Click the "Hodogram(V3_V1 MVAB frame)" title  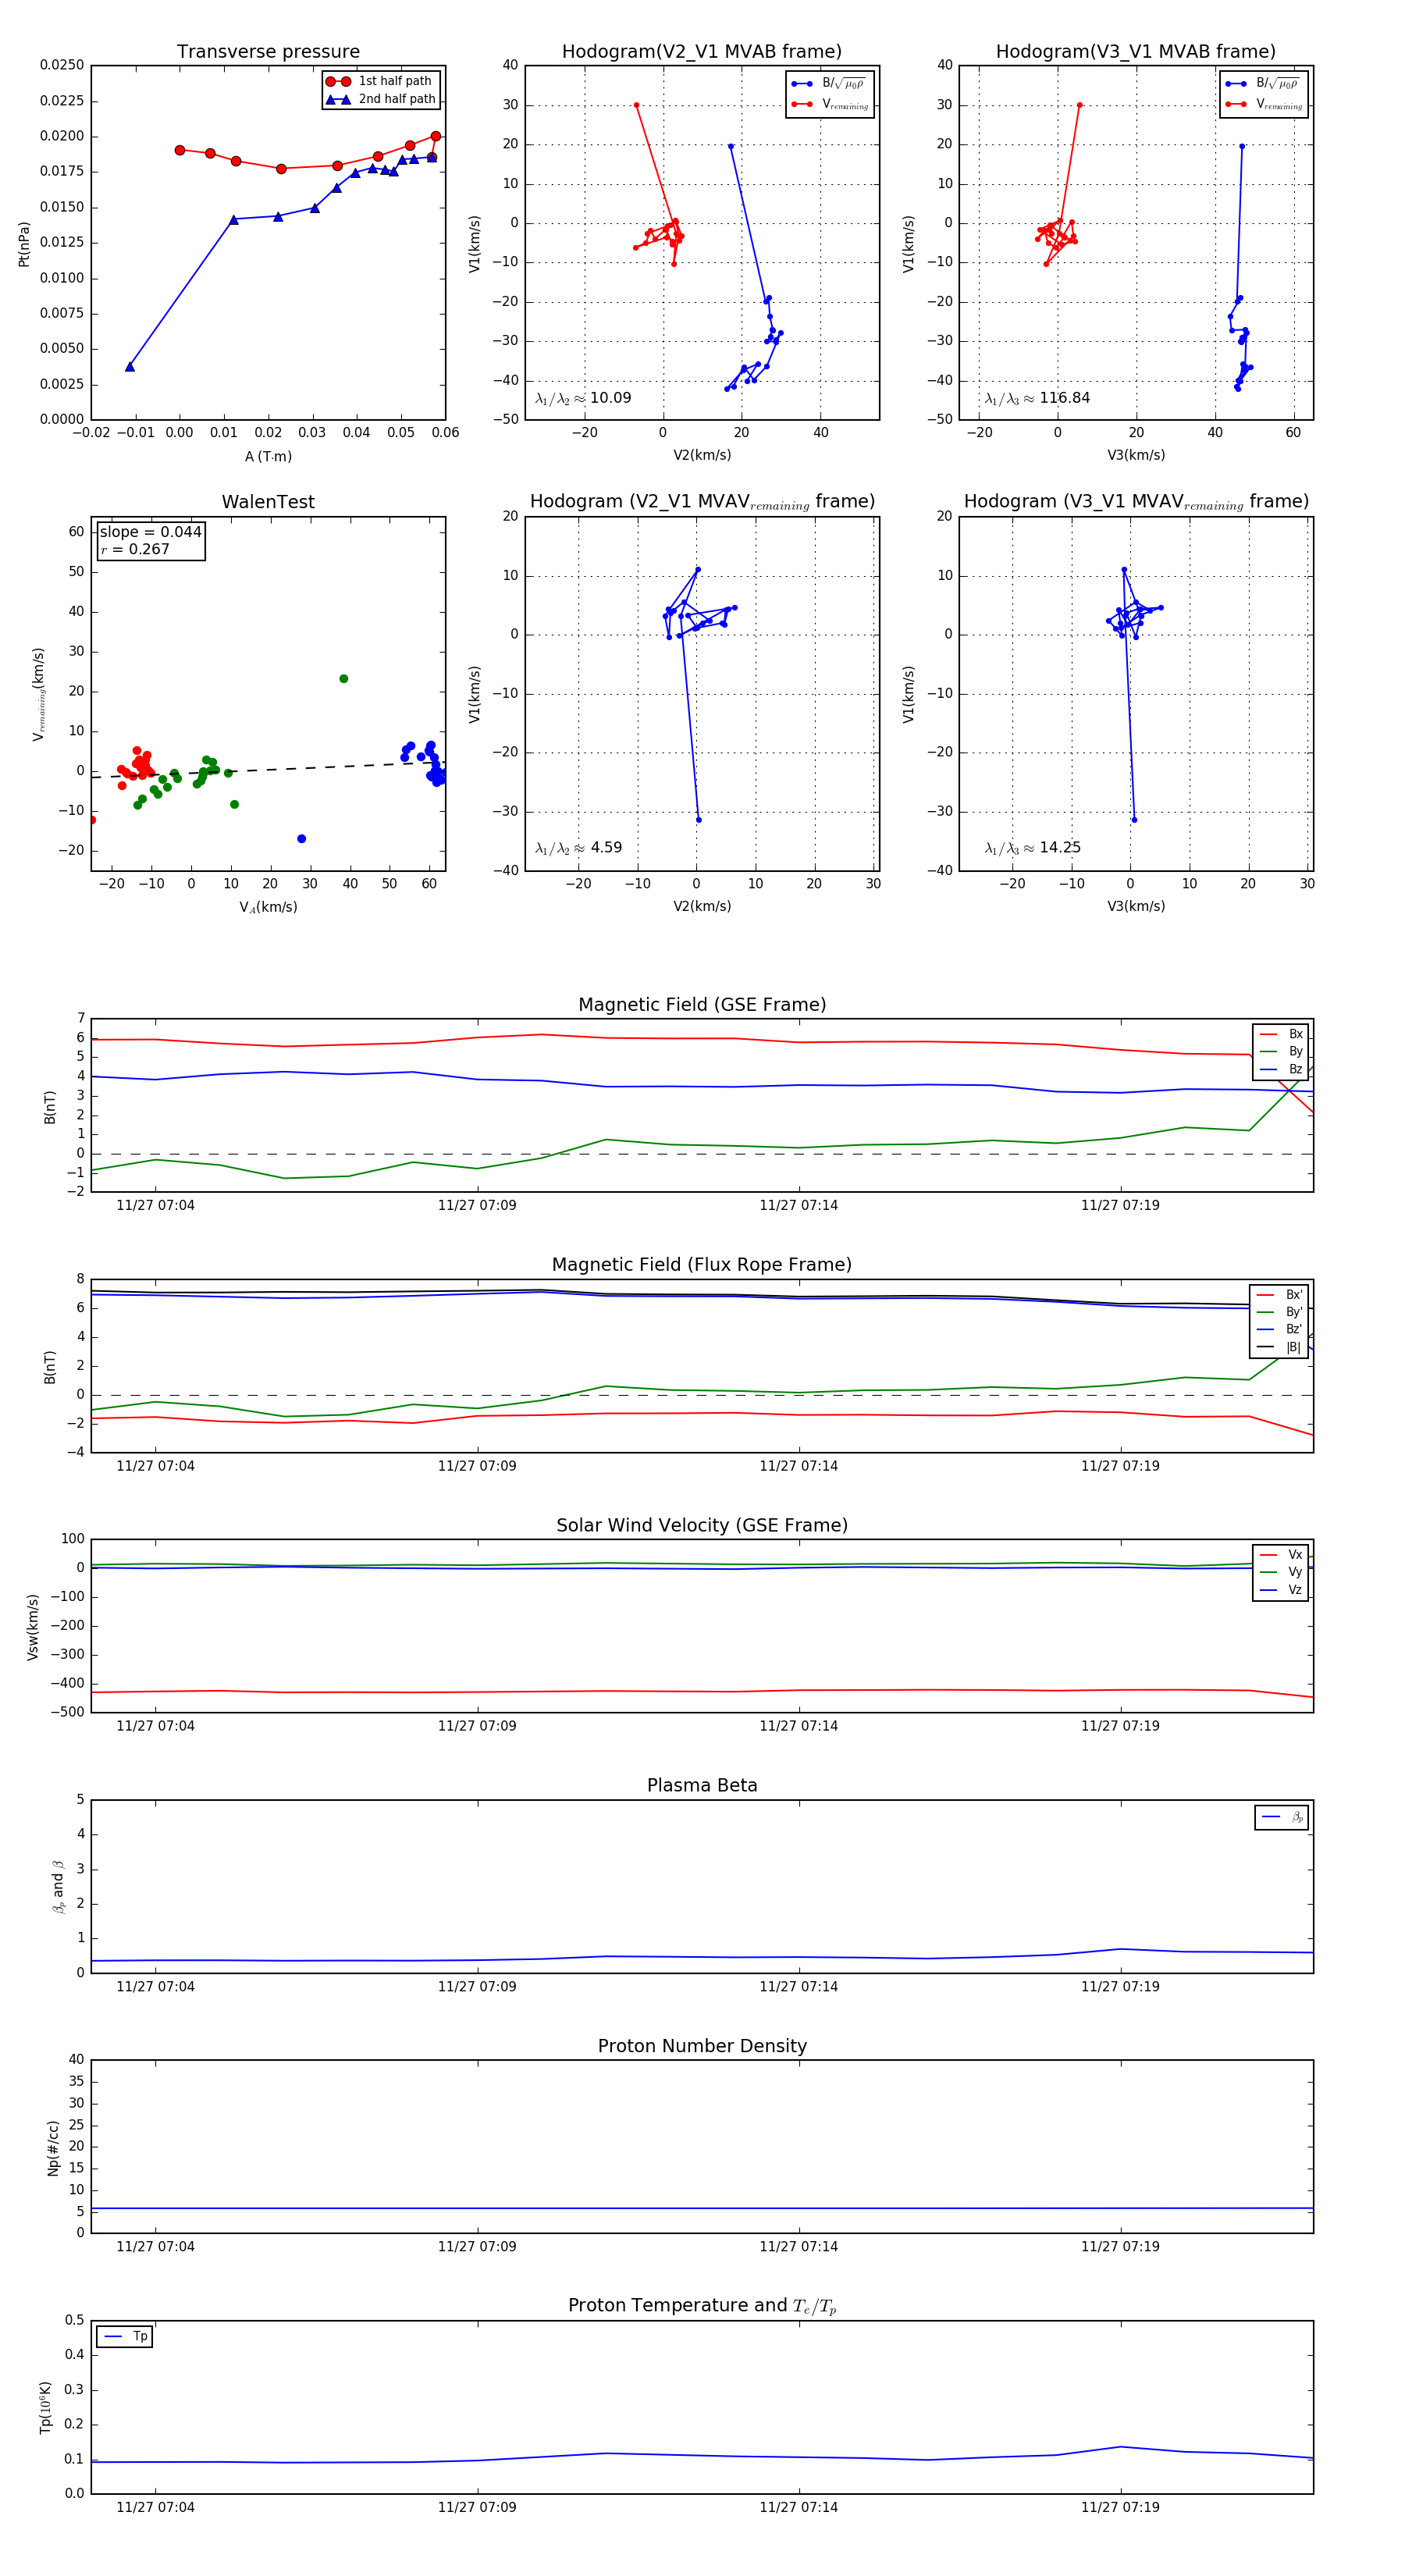click(1136, 52)
